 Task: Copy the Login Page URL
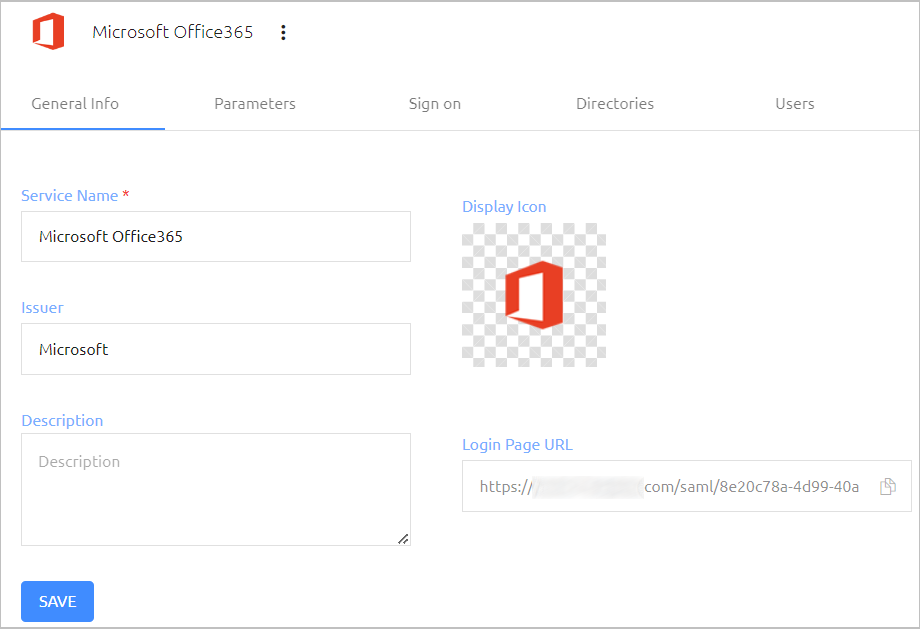click(888, 486)
